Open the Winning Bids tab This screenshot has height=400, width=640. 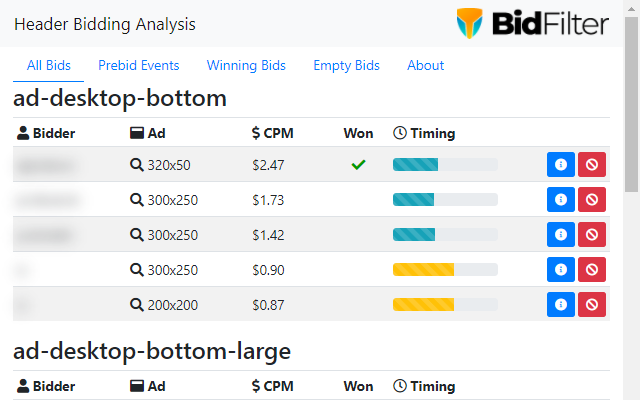point(246,65)
